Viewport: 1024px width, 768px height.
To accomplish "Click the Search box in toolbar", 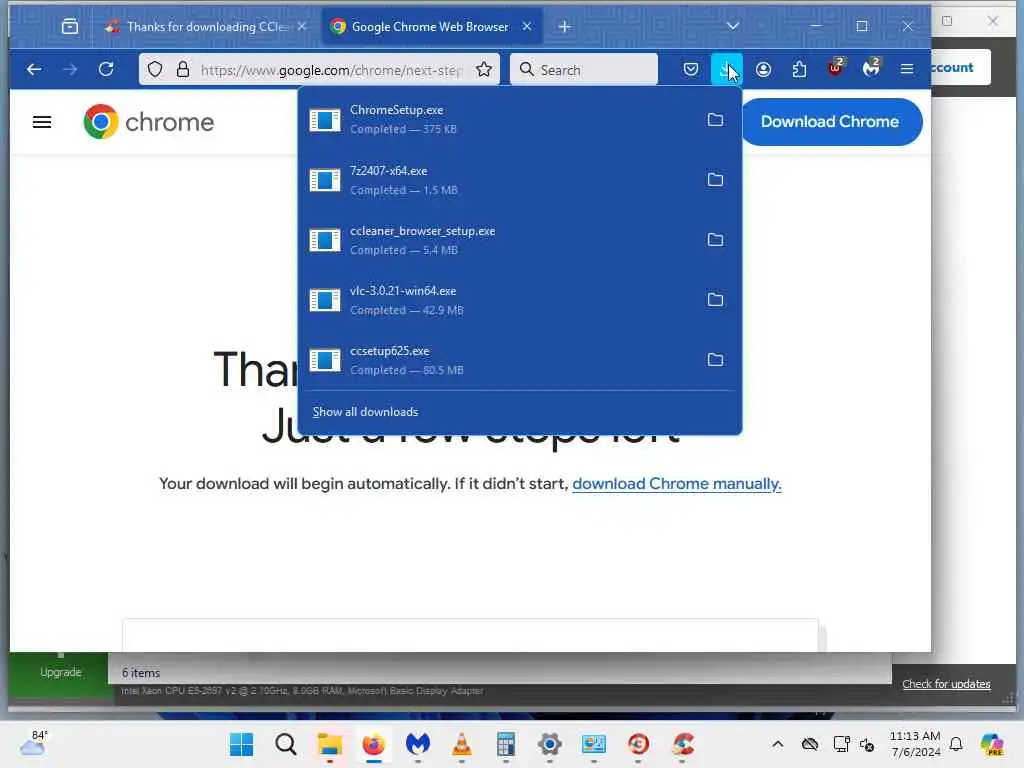I will [584, 69].
